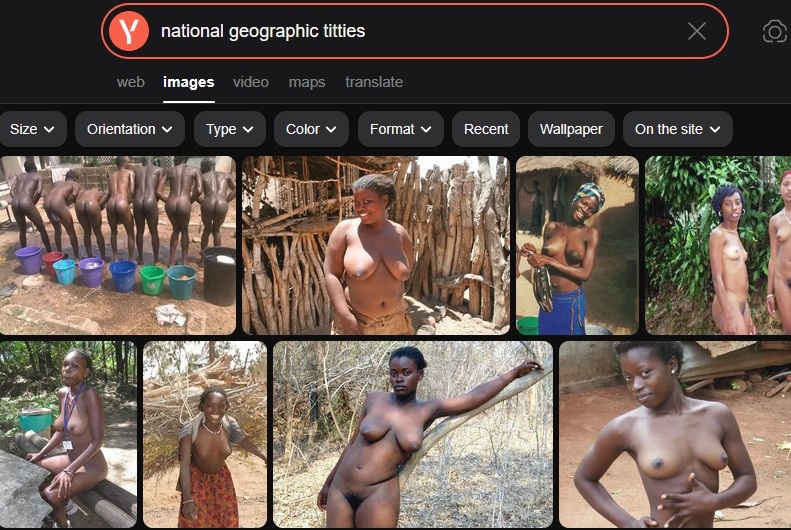This screenshot has width=791, height=530.
Task: Toggle the Wallpaper filter
Action: [x=571, y=129]
